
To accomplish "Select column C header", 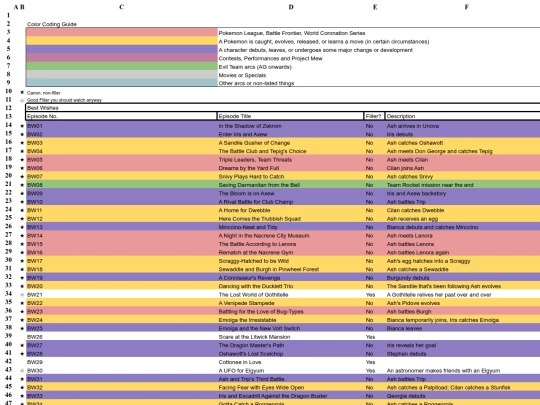I will 122,7.
